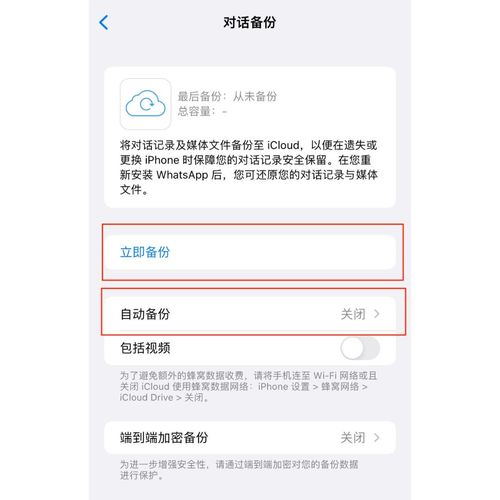Tap the 对话备份 page title

pos(250,23)
